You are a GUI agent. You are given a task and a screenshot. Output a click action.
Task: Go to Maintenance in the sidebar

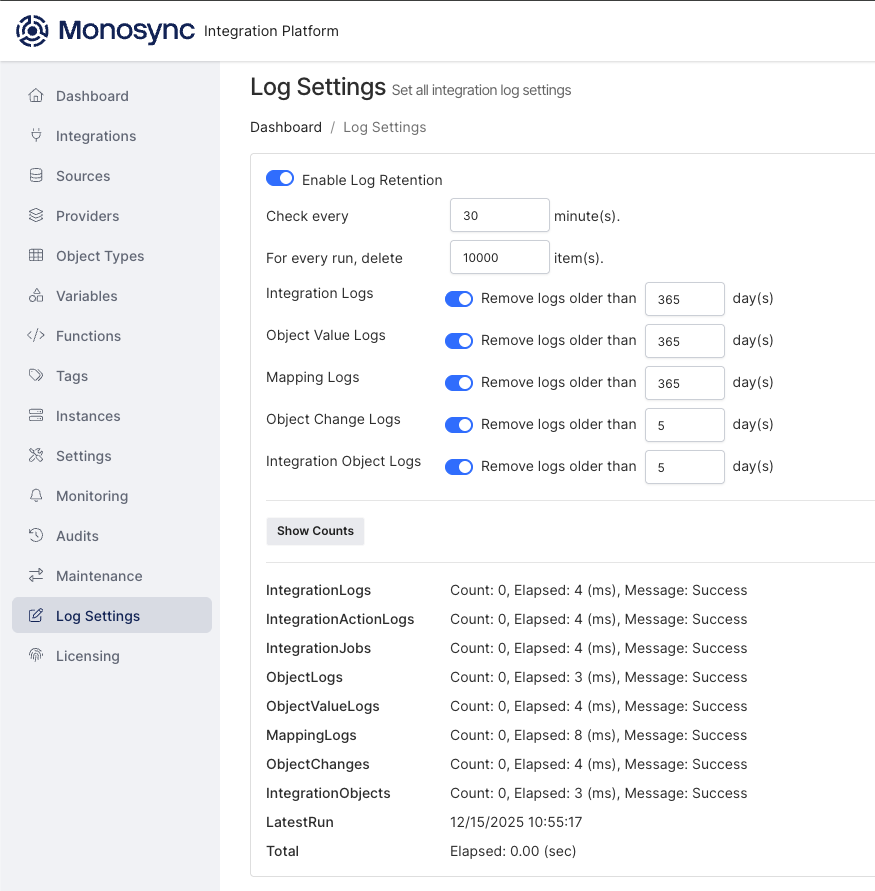[x=99, y=576]
